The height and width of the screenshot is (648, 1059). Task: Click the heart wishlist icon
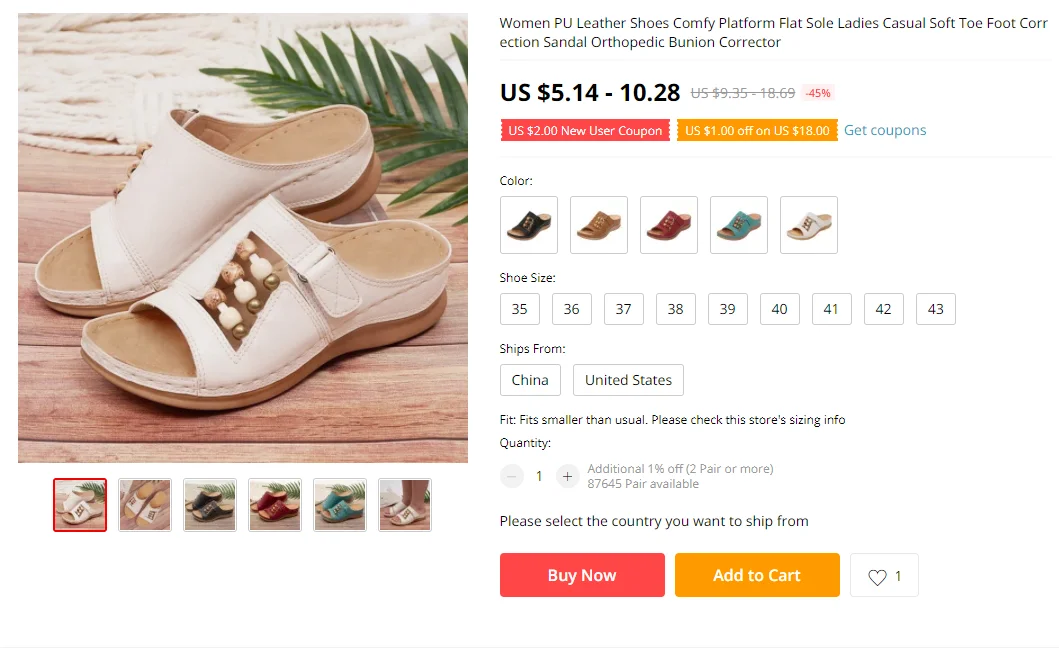tap(877, 577)
